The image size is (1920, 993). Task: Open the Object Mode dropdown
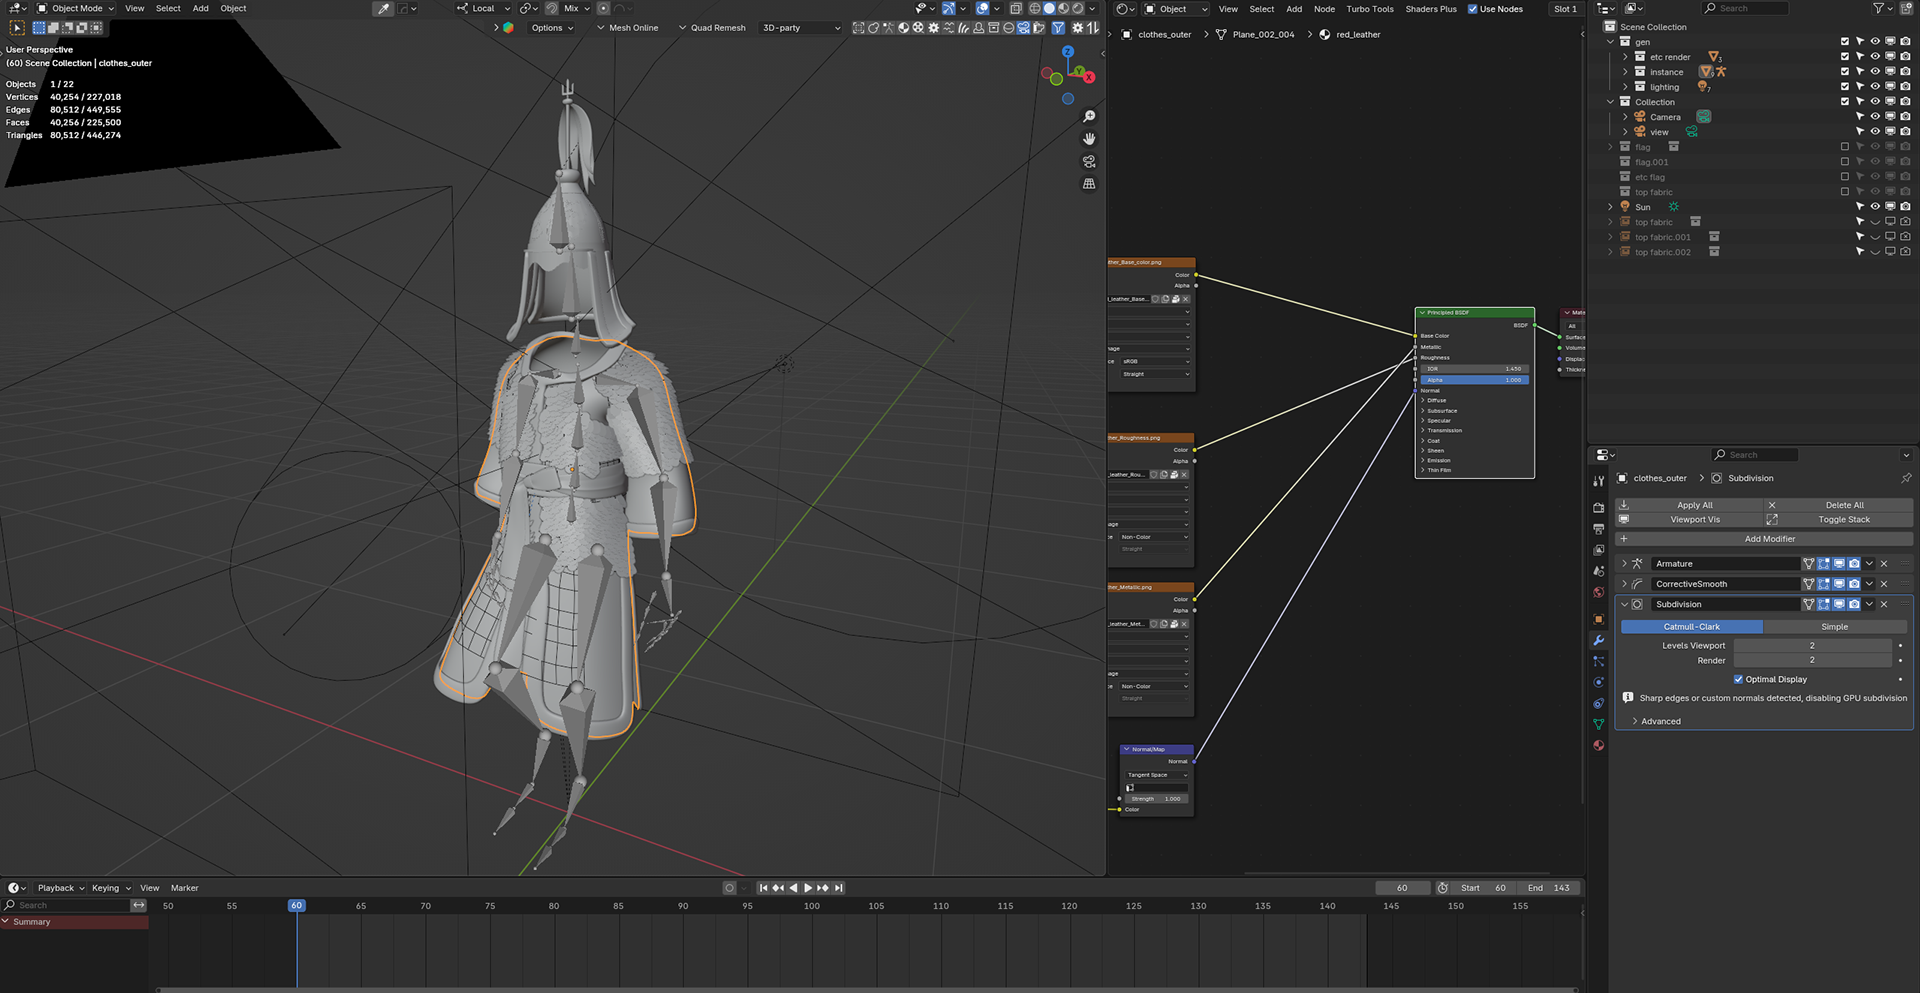(76, 8)
